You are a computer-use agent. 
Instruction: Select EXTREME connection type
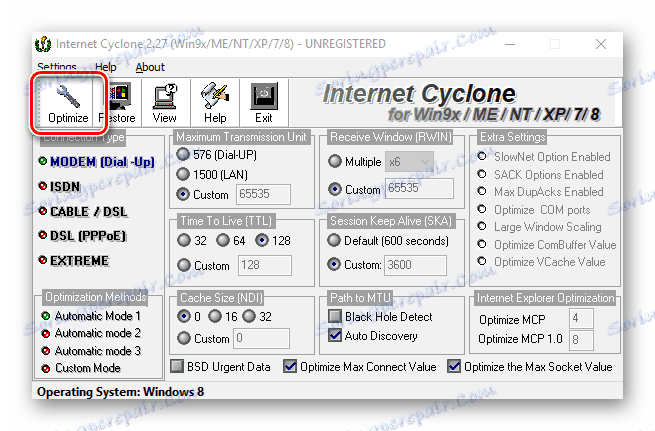(x=74, y=261)
